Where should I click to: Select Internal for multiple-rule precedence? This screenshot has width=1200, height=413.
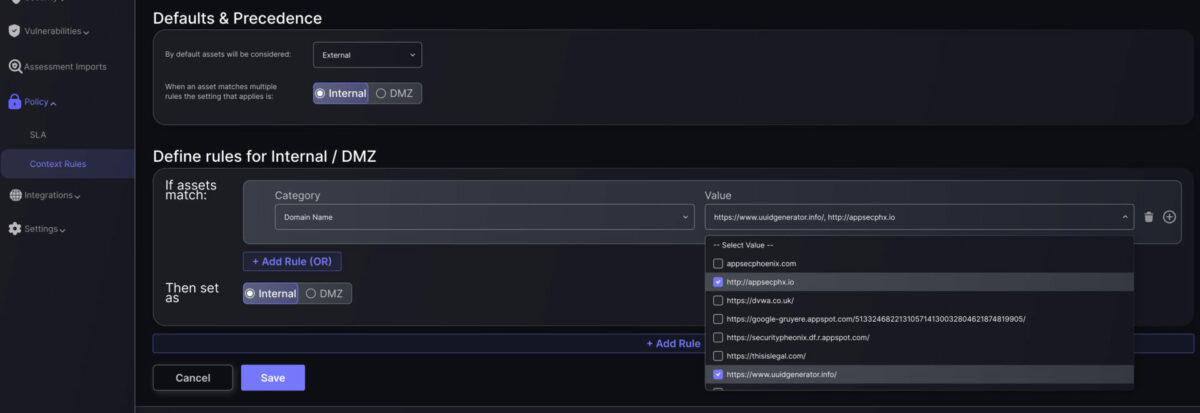[x=341, y=93]
